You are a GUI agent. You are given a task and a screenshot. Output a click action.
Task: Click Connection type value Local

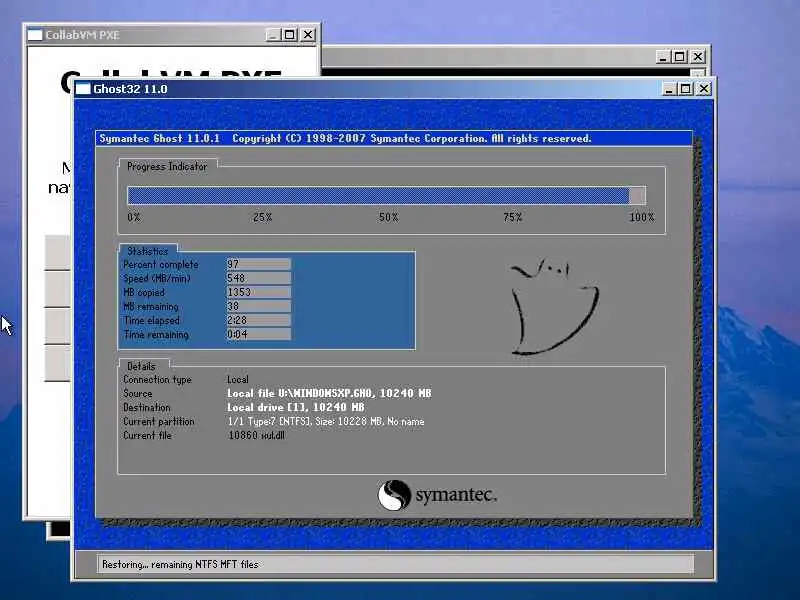click(x=238, y=380)
